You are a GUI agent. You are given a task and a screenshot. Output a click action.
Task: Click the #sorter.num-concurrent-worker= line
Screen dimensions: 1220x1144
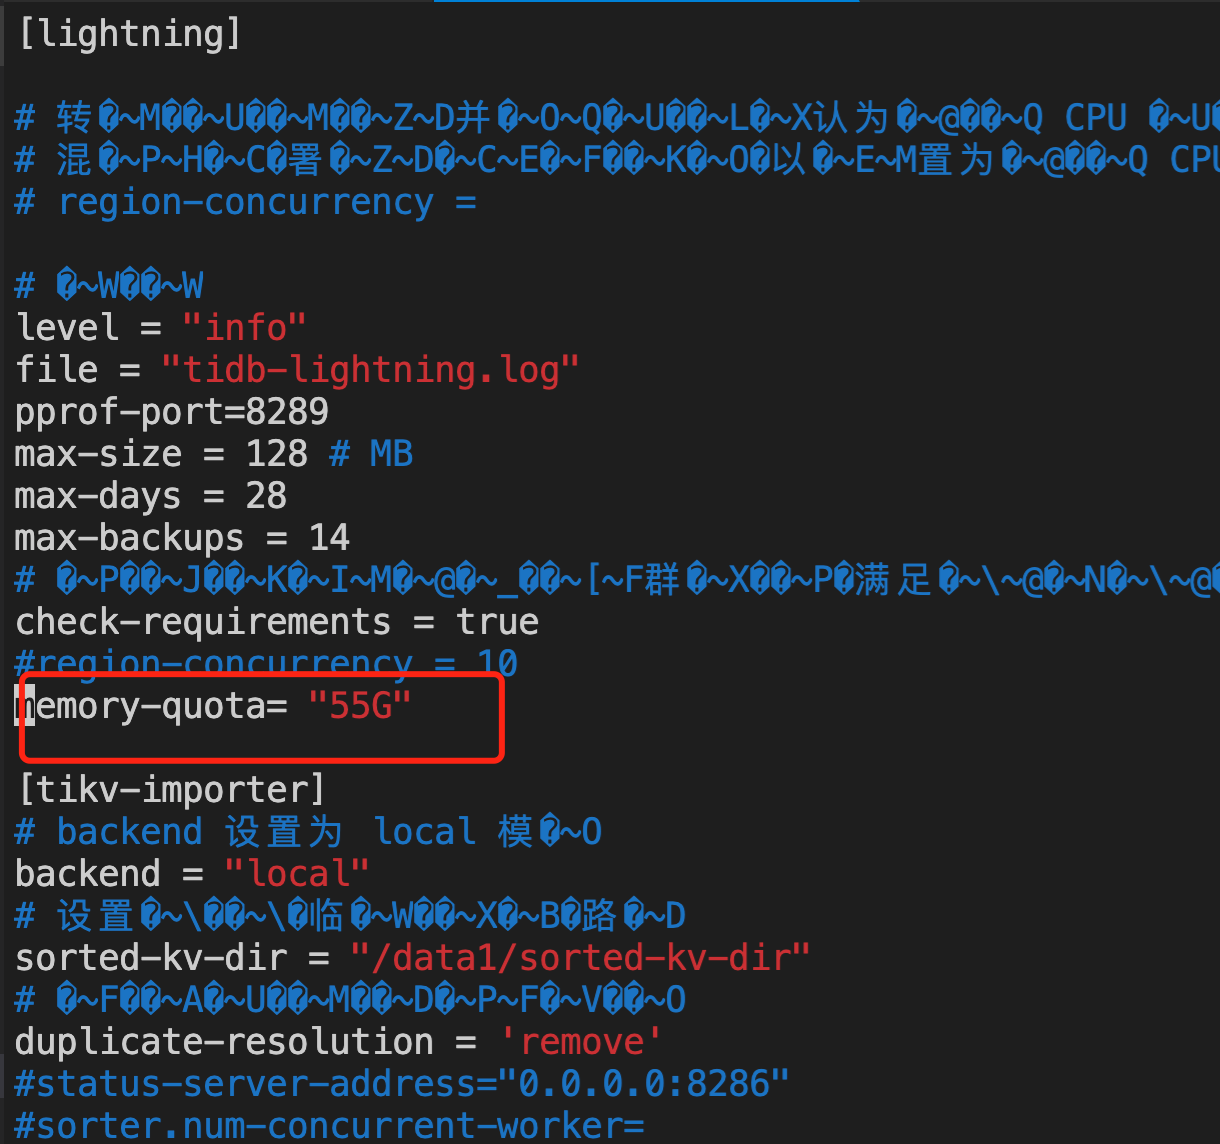330,1126
